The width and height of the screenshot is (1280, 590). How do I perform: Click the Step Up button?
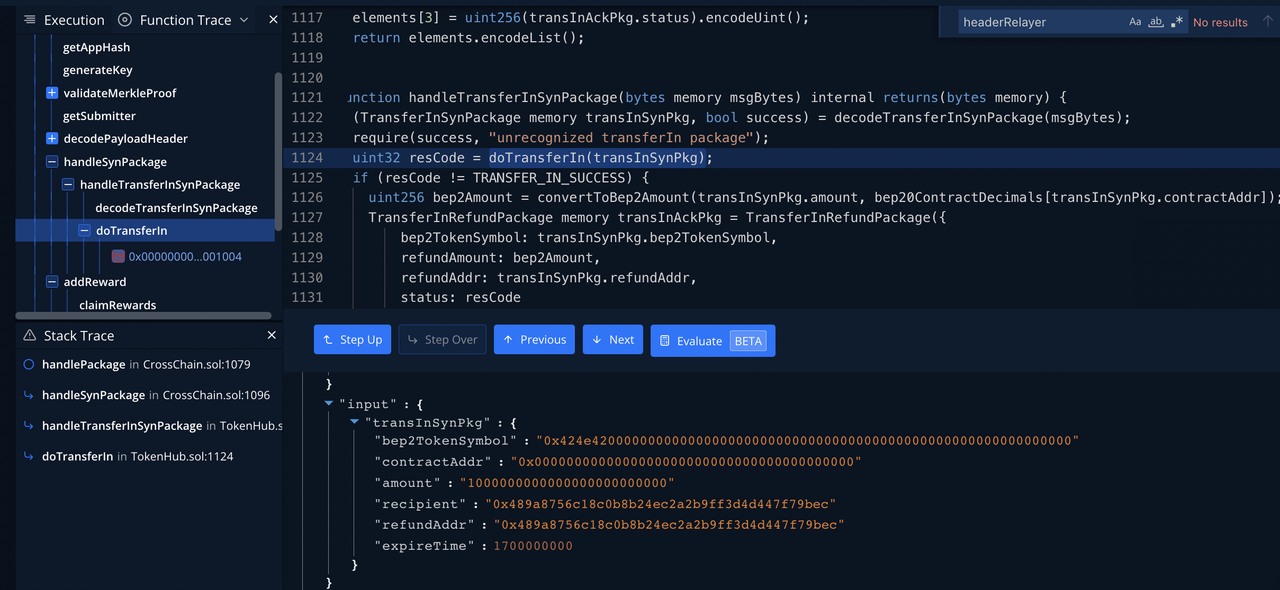coord(352,340)
